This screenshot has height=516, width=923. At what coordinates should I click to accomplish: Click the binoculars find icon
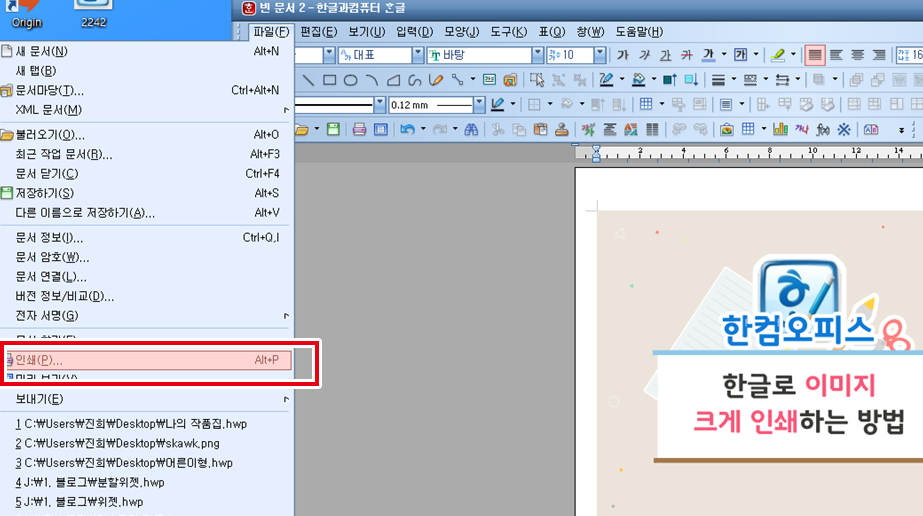pyautogui.click(x=471, y=129)
